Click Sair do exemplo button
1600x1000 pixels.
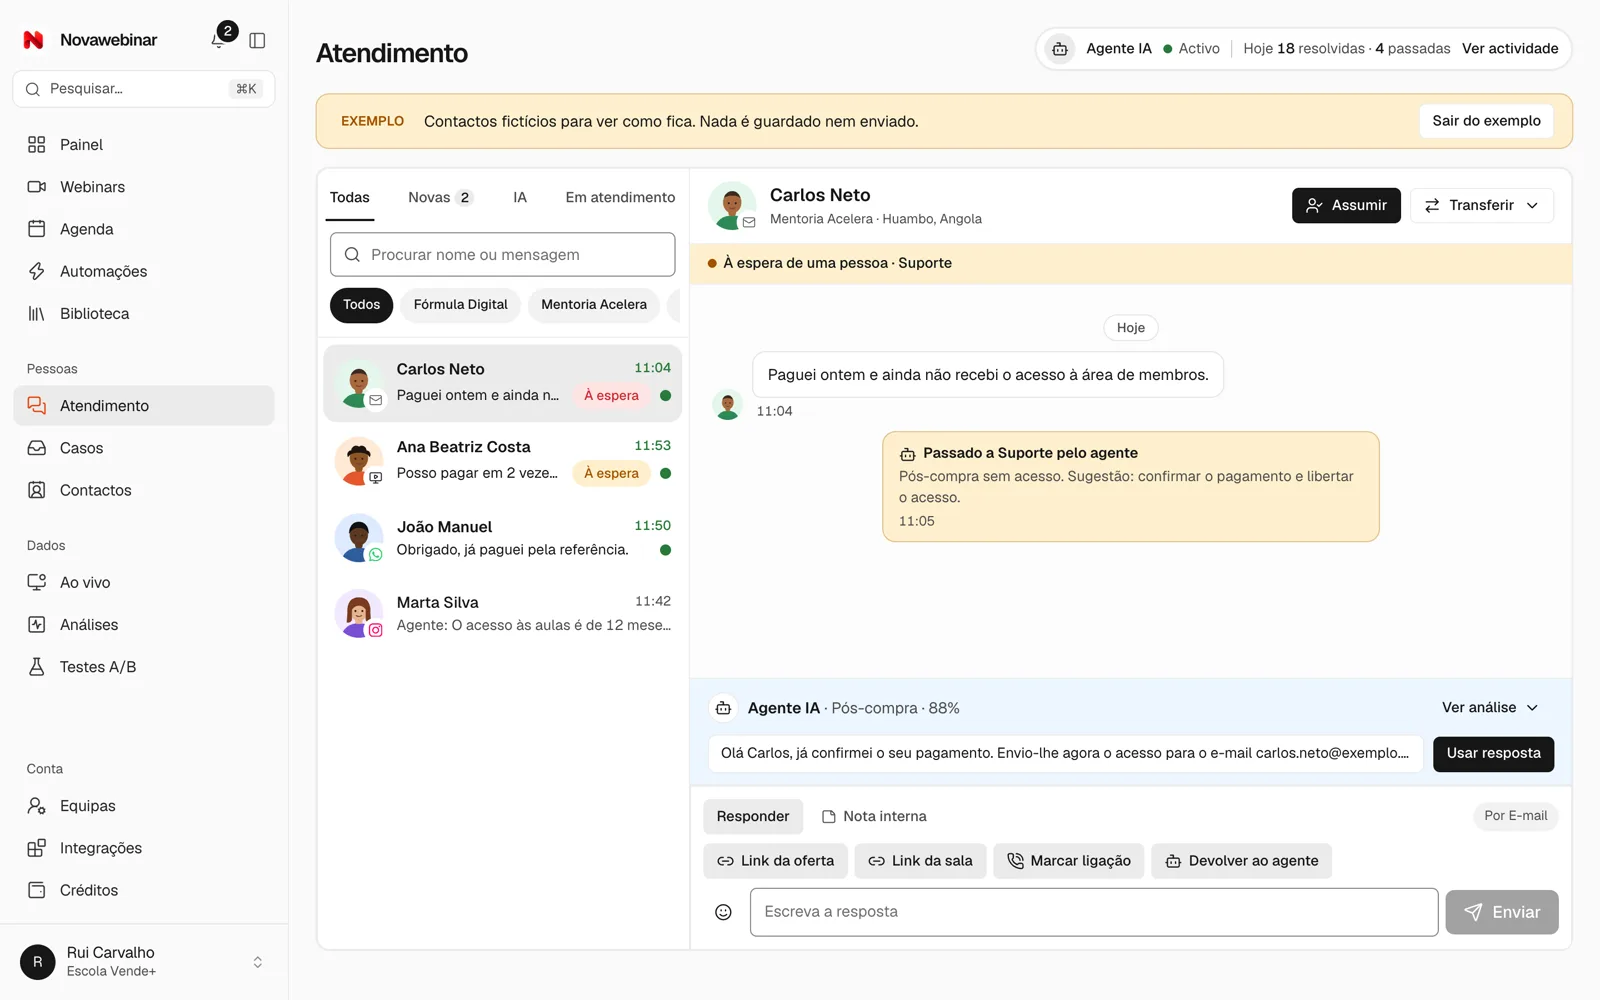(x=1486, y=121)
